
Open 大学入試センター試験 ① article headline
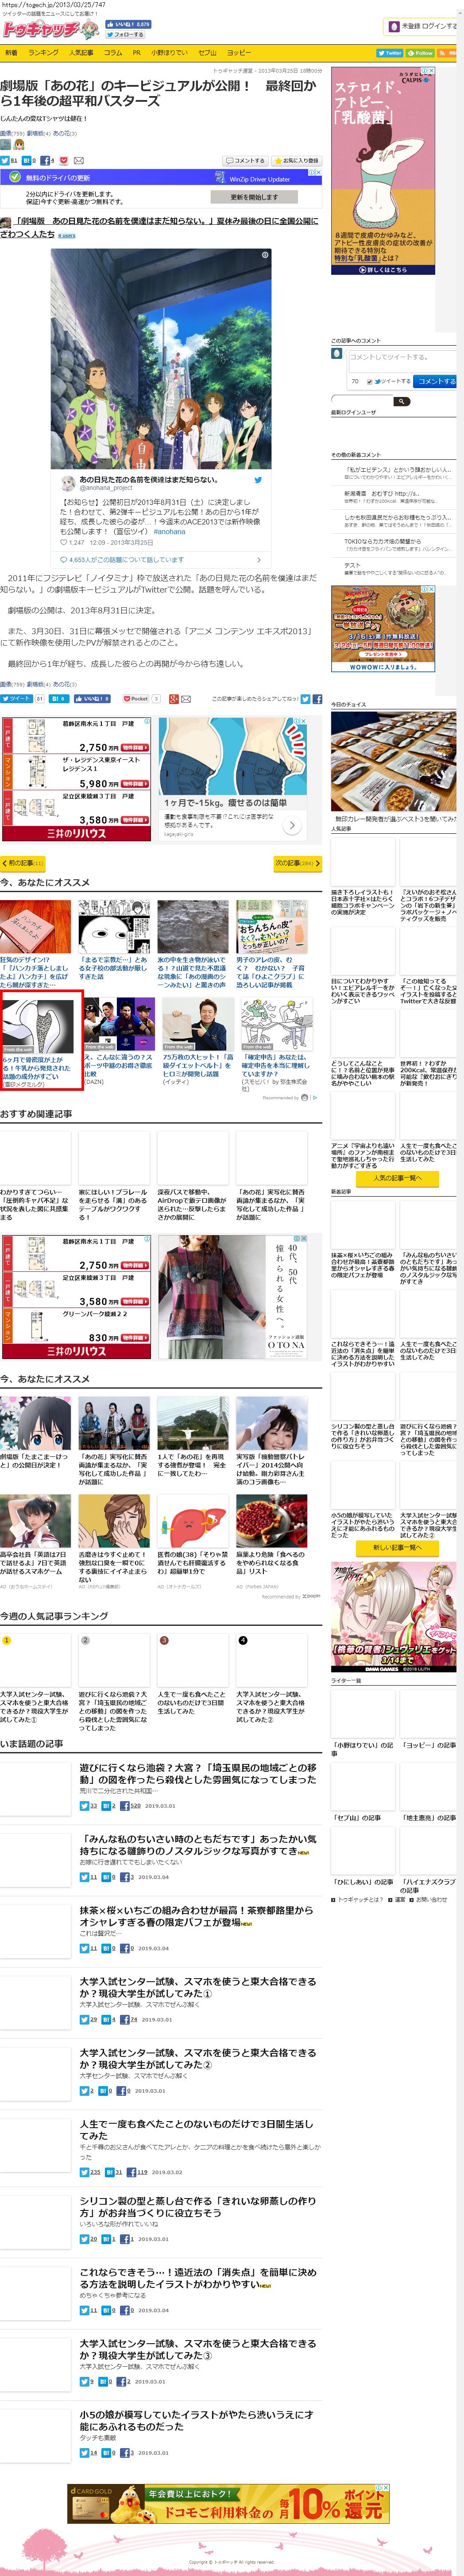[x=198, y=1987]
